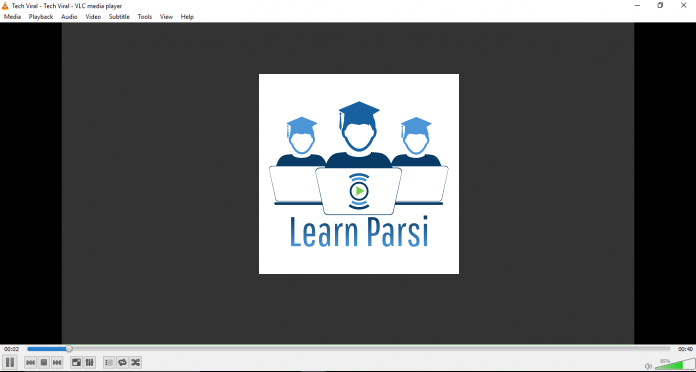Pause playback with the pause button
The height and width of the screenshot is (372, 696).
pyautogui.click(x=9, y=362)
